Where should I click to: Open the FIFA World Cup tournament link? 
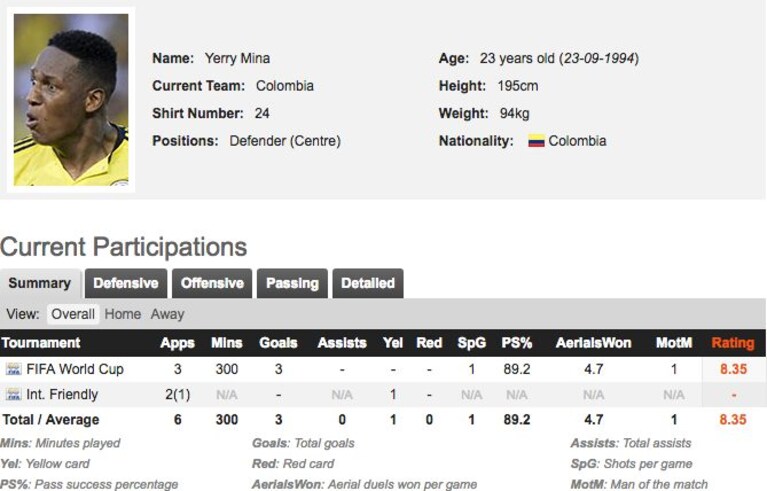pyautogui.click(x=75, y=369)
